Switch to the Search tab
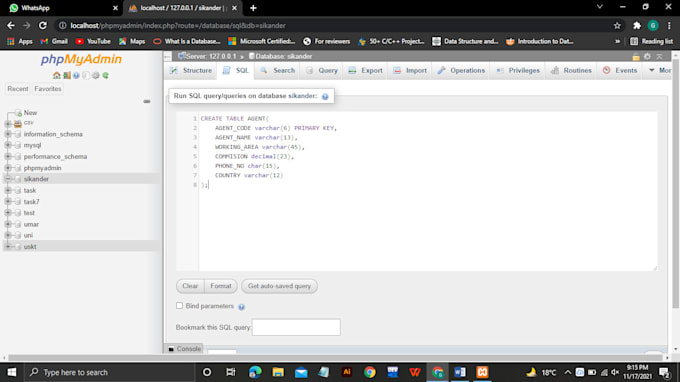 click(278, 70)
